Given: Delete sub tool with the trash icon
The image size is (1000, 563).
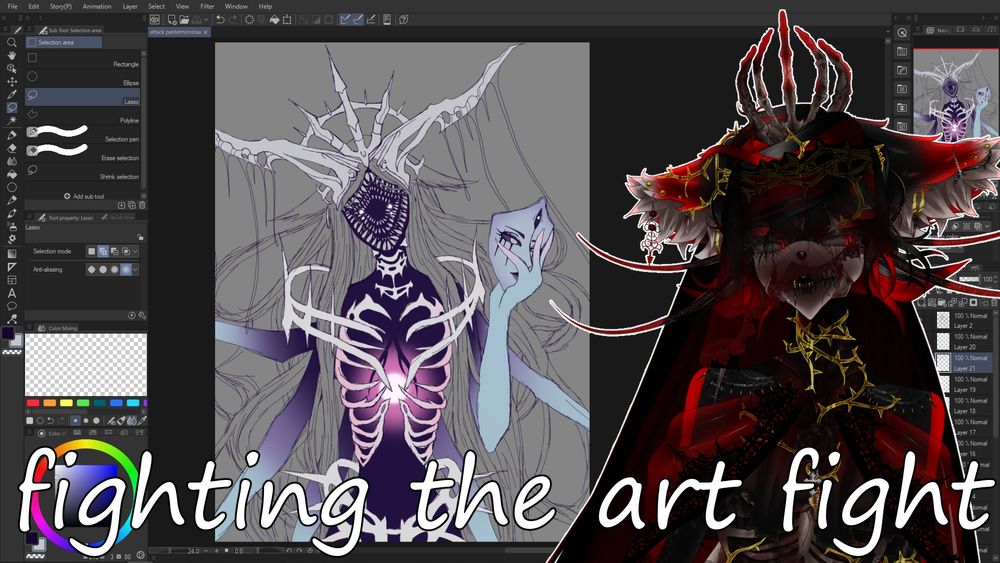Looking at the screenshot, I should tap(142, 205).
